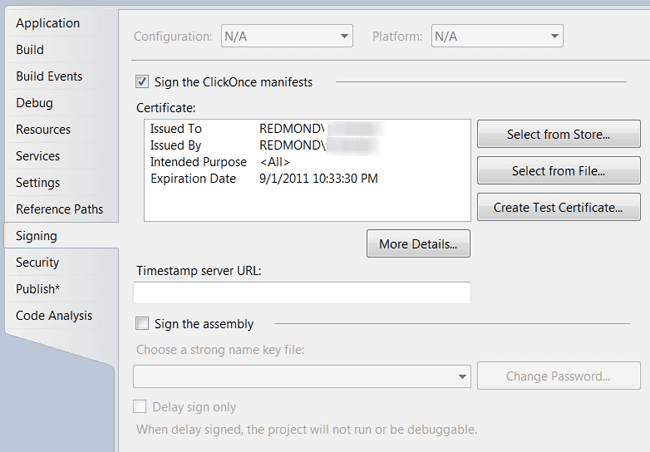Switch to the Build tab
This screenshot has width=650, height=452.
point(61,50)
